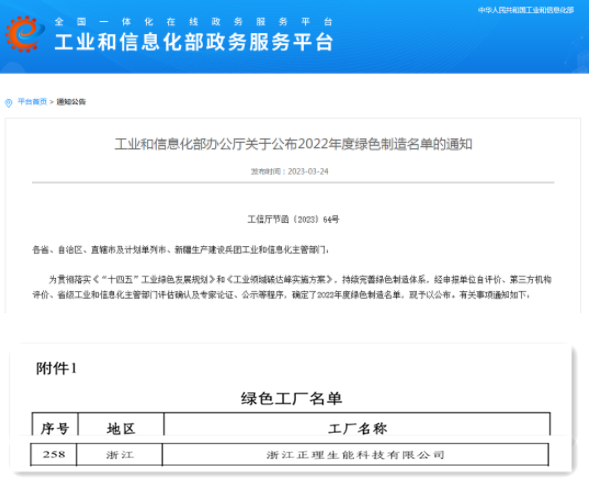Viewport: 589px width, 484px height.
Task: Open the 平台首页 breadcrumb link
Action: [x=32, y=102]
